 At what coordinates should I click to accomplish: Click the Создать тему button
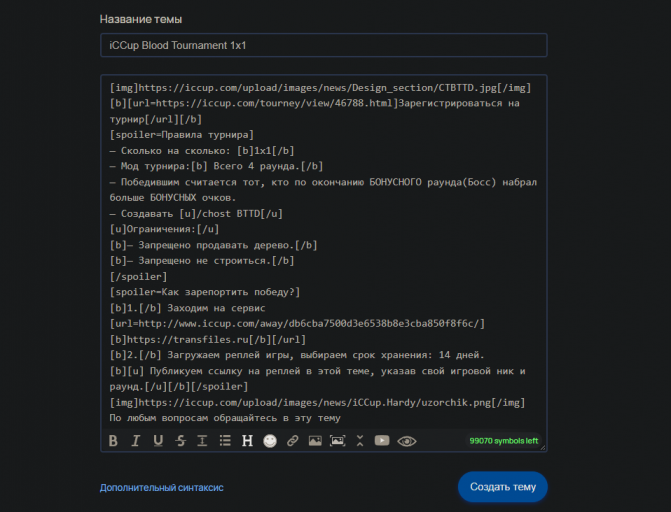(503, 487)
